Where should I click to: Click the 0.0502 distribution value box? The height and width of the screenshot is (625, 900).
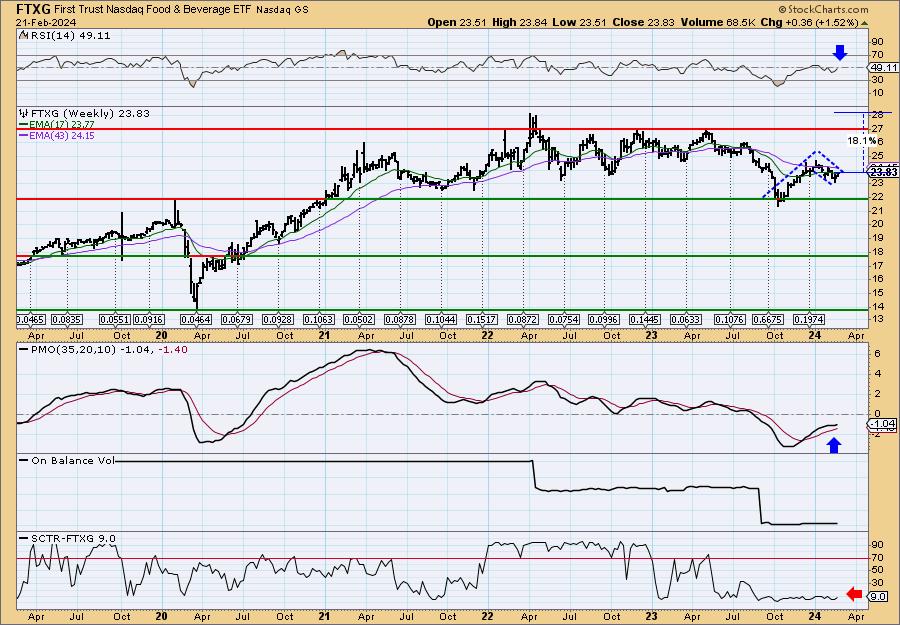[359, 319]
